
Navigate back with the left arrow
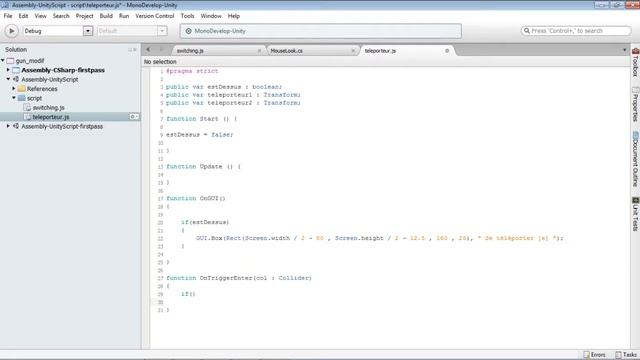148,50
